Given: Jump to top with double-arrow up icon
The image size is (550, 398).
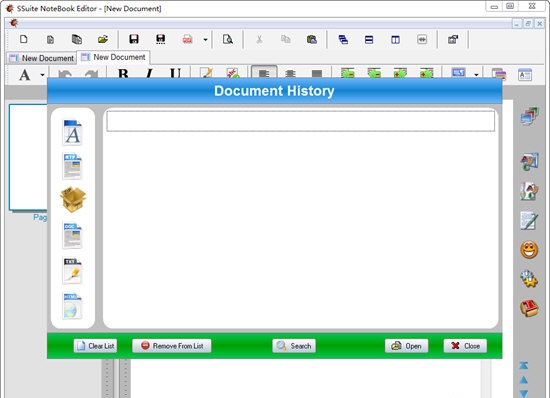Looking at the screenshot, I should [524, 366].
